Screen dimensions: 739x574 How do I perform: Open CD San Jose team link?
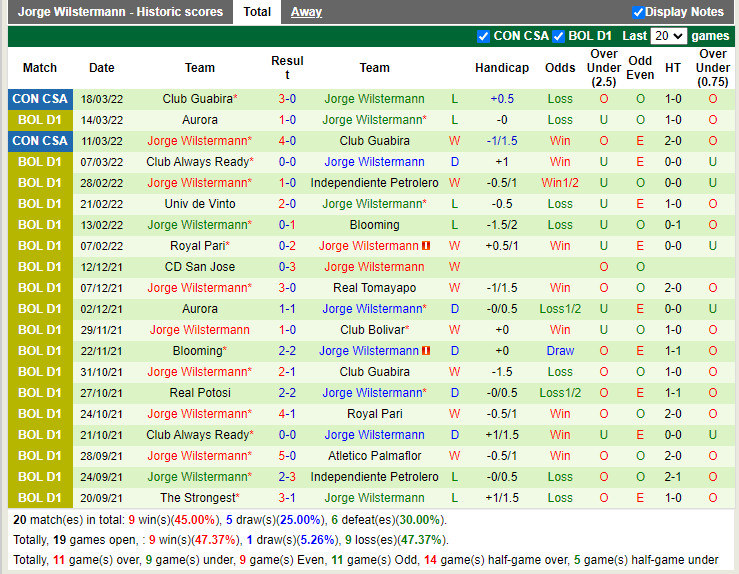click(x=200, y=267)
